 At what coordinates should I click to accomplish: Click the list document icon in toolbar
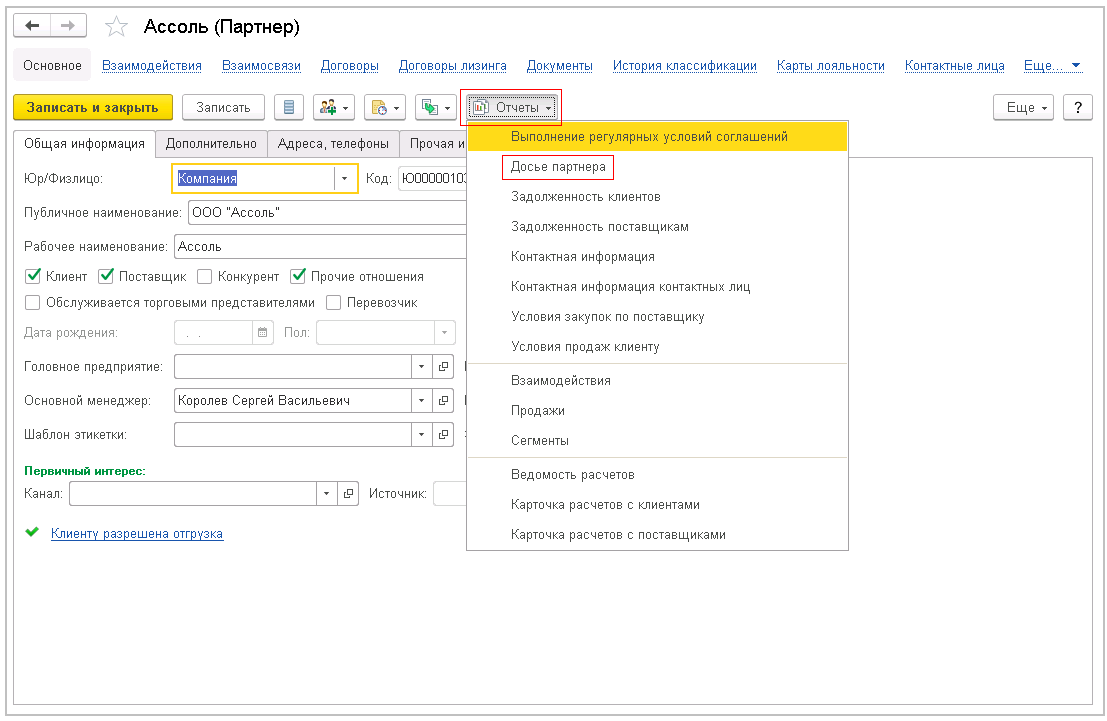289,107
